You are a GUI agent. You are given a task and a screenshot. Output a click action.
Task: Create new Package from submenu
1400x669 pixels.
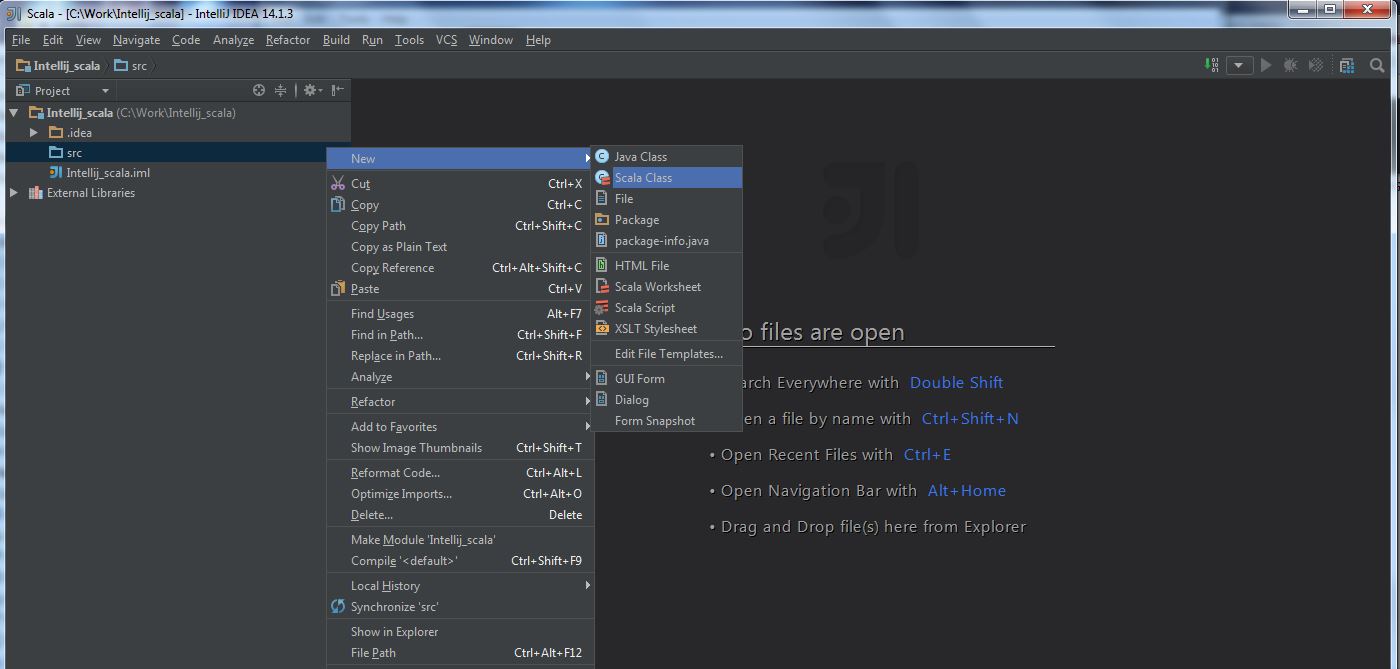point(666,220)
